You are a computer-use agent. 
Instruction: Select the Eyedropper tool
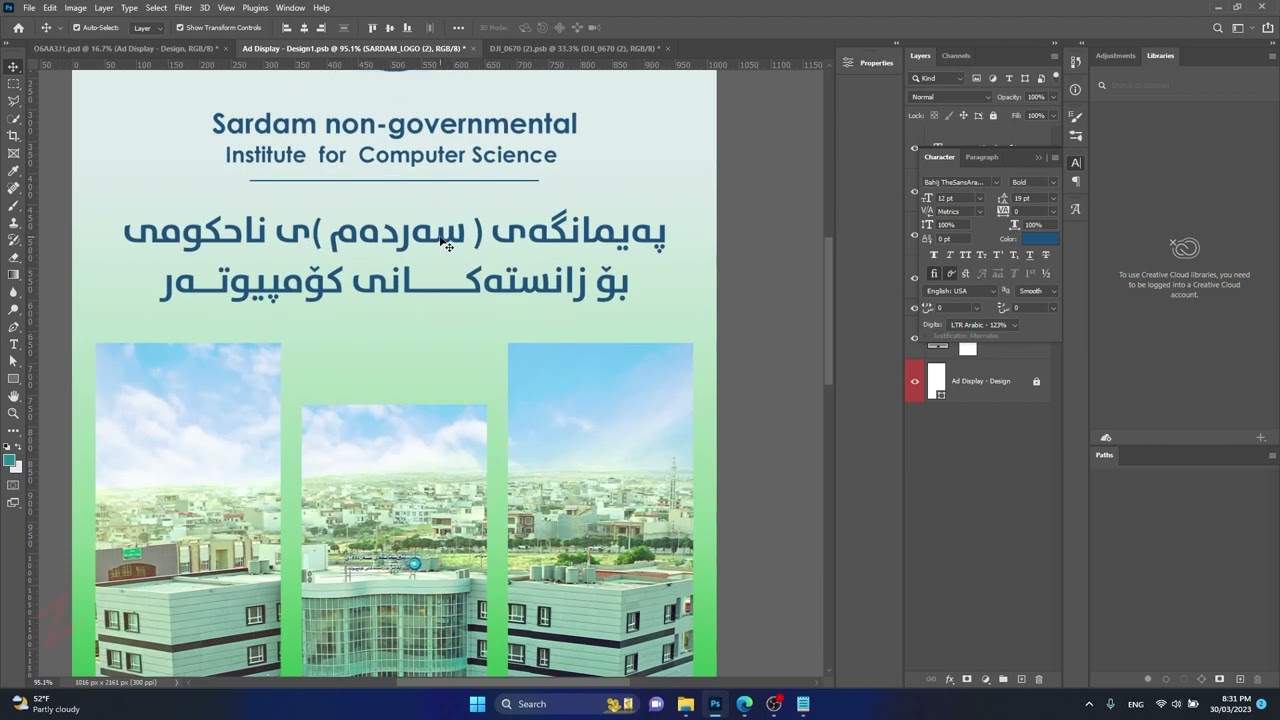pos(13,171)
